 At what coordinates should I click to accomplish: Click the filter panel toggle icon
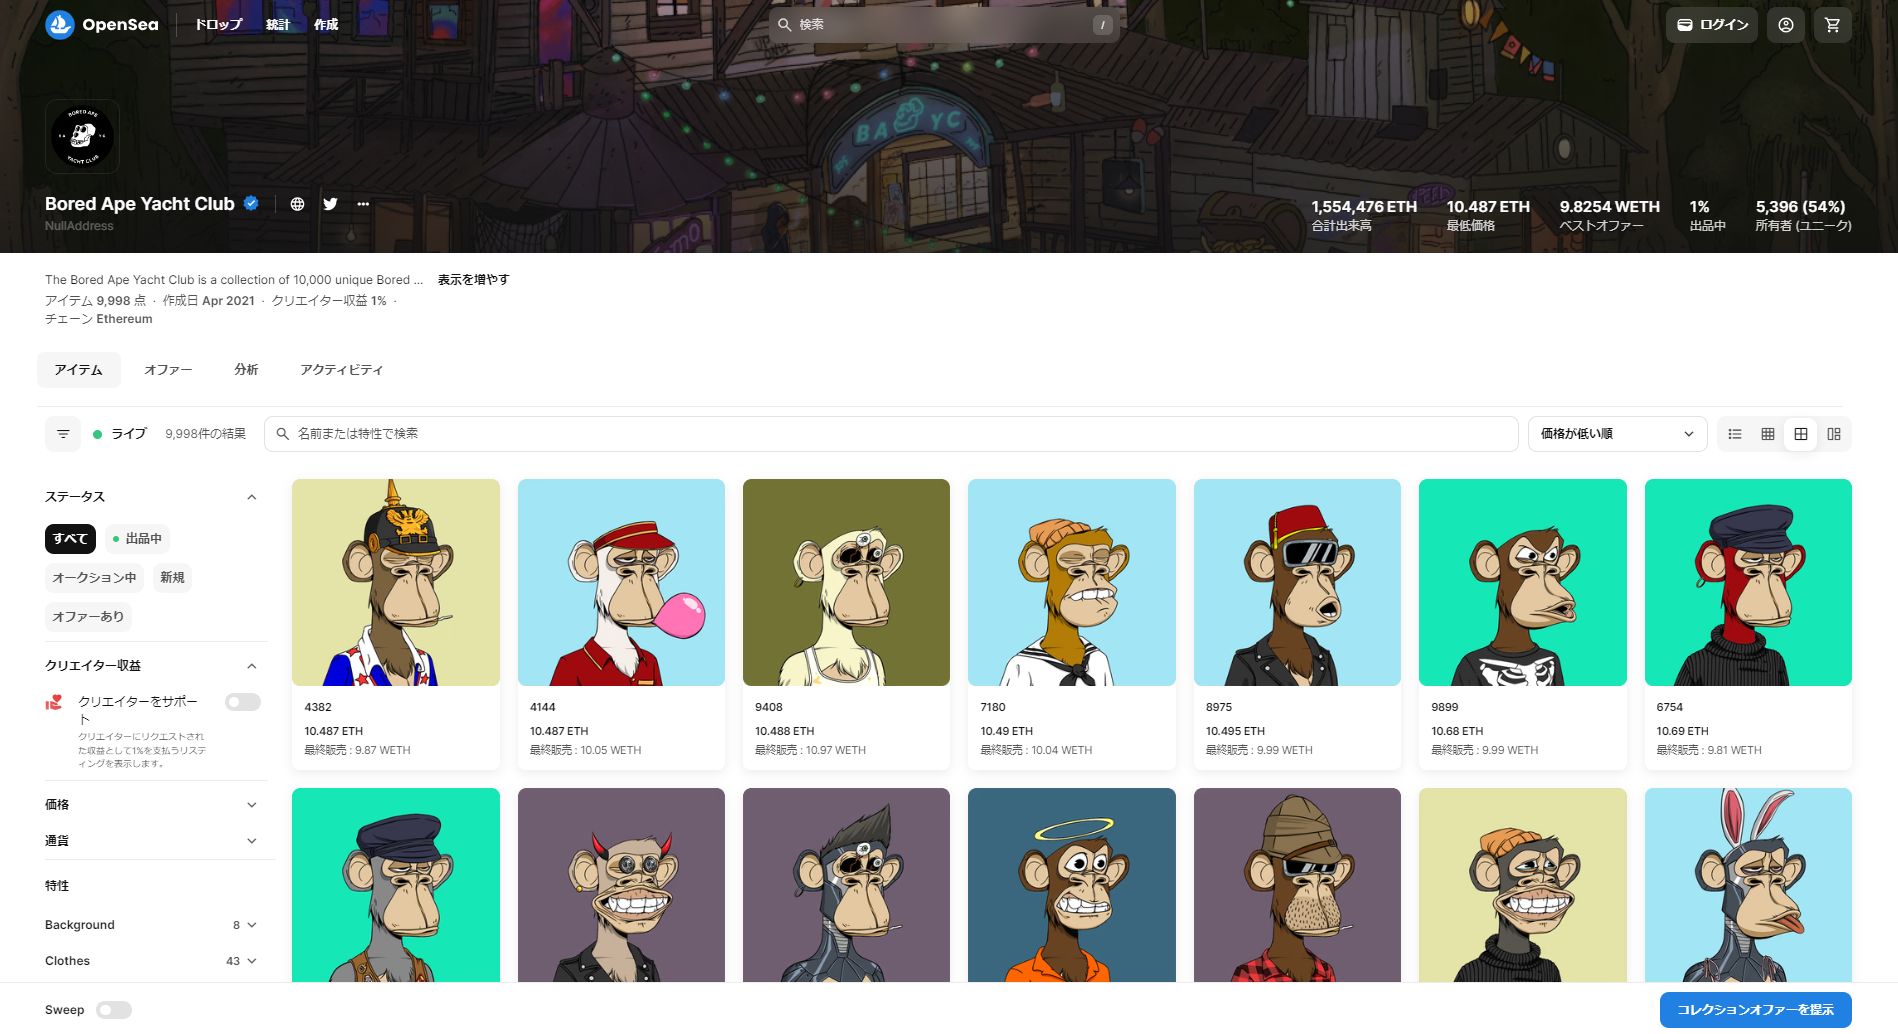coord(63,434)
